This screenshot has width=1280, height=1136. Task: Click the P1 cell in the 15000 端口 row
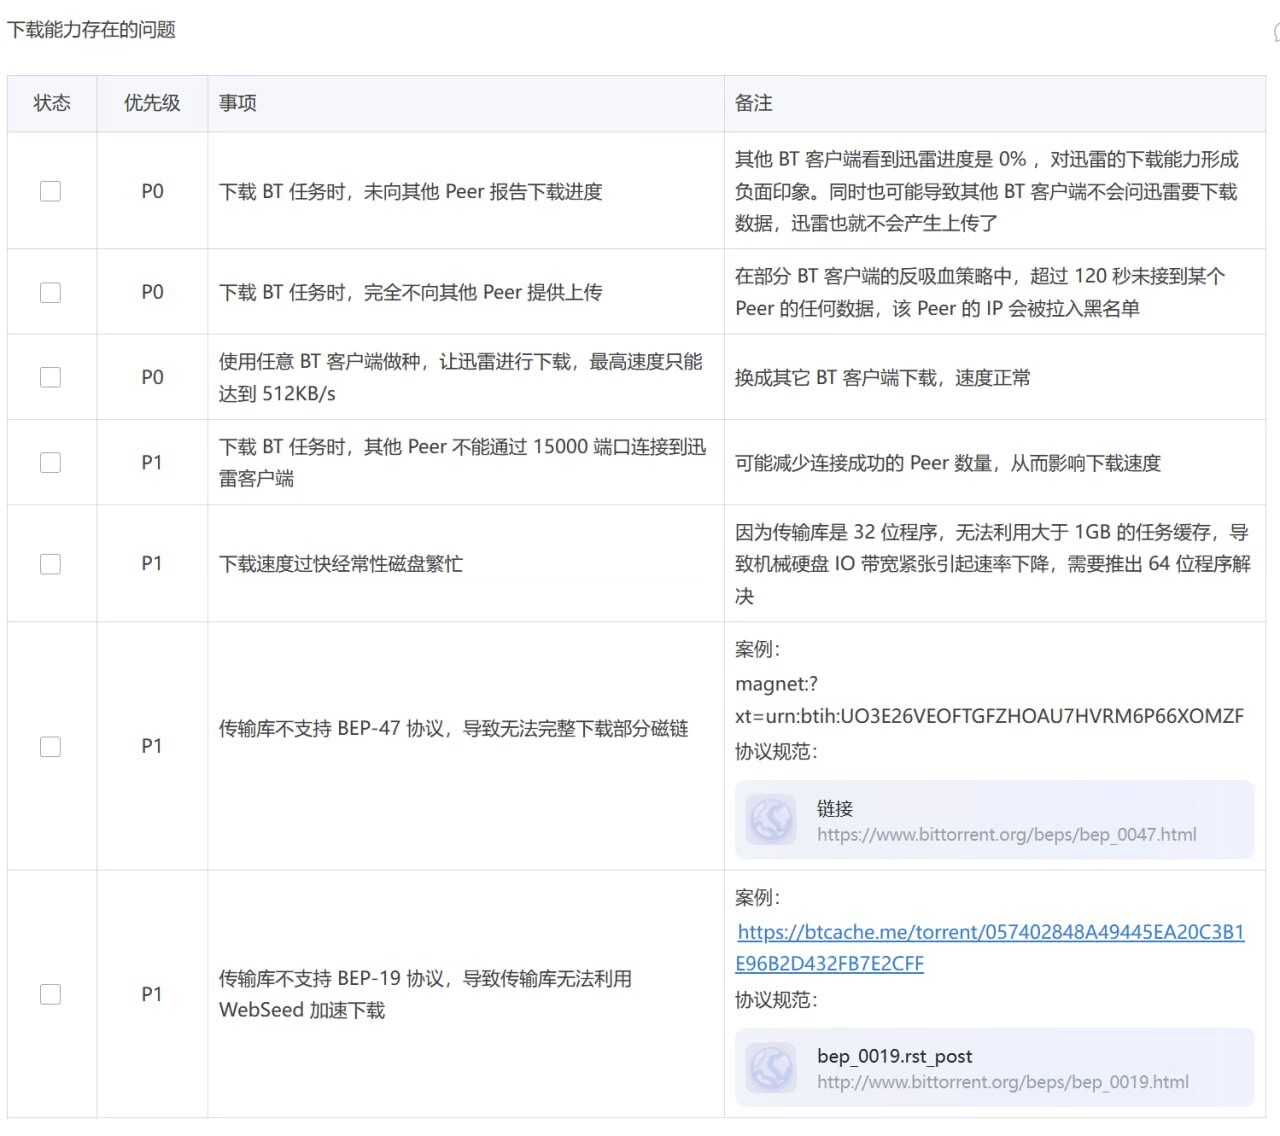(152, 462)
